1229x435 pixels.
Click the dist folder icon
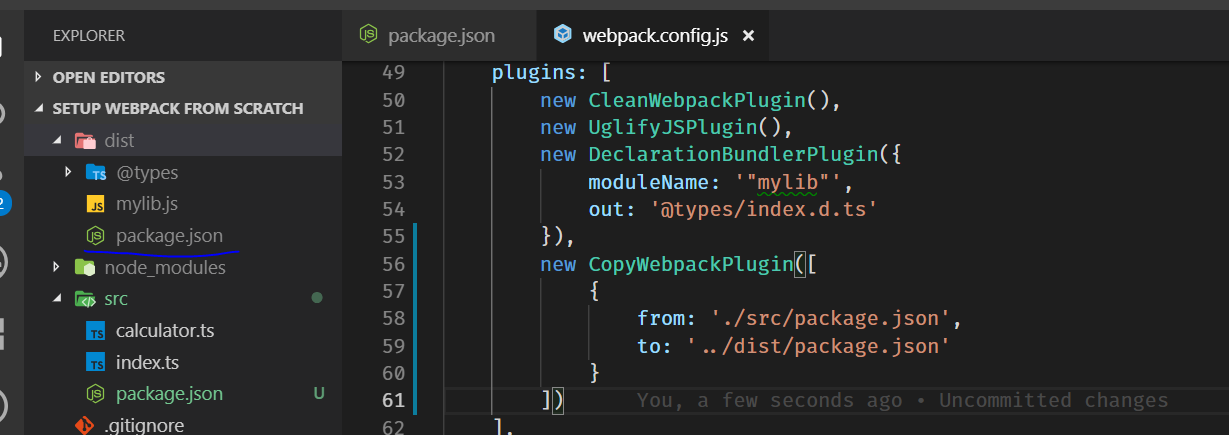click(86, 141)
